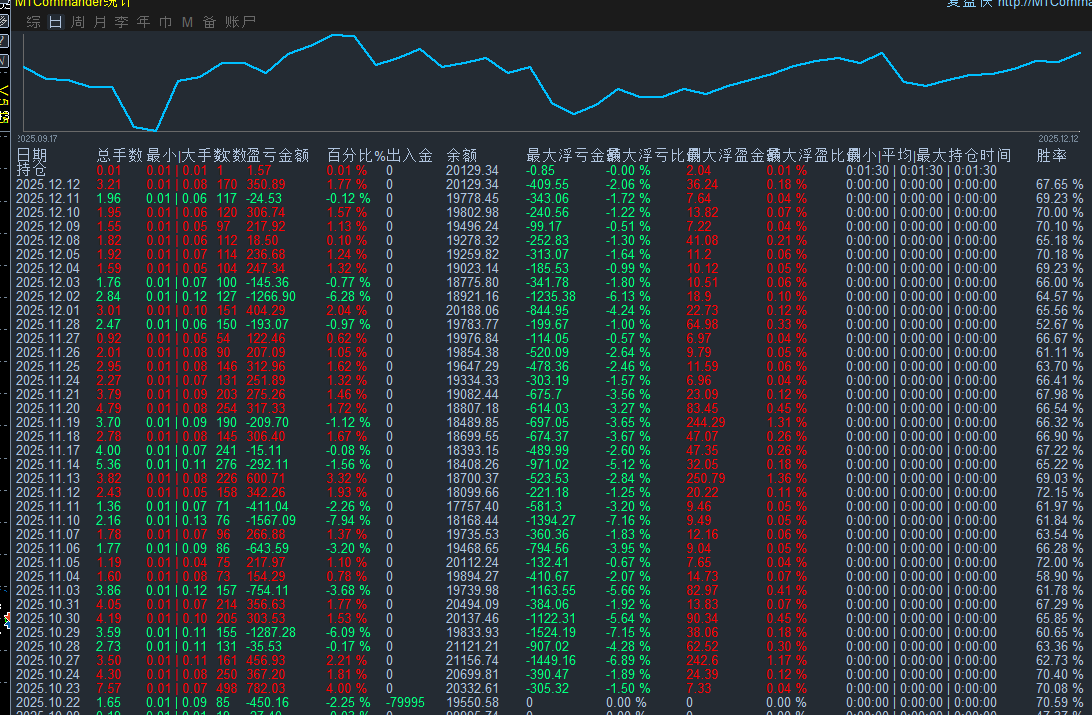The width and height of the screenshot is (1092, 715).
Task: Click the -79995 withdrawal amount cell
Action: pos(405,702)
